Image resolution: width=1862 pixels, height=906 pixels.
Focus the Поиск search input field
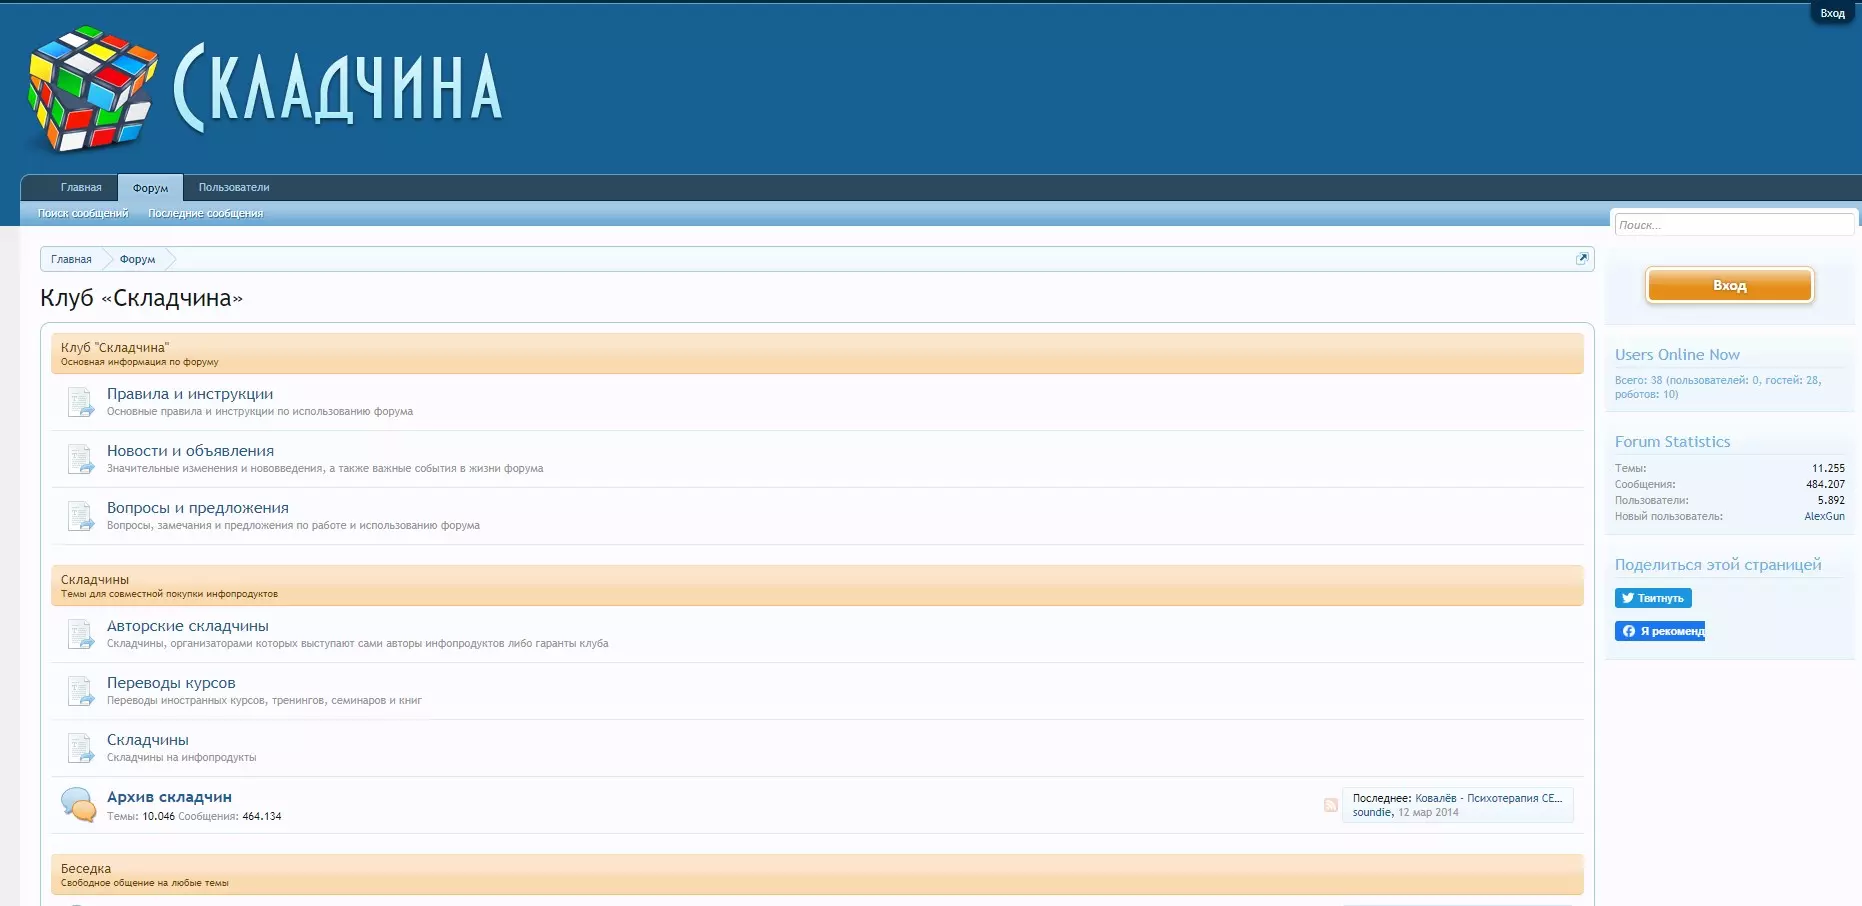pyautogui.click(x=1733, y=225)
